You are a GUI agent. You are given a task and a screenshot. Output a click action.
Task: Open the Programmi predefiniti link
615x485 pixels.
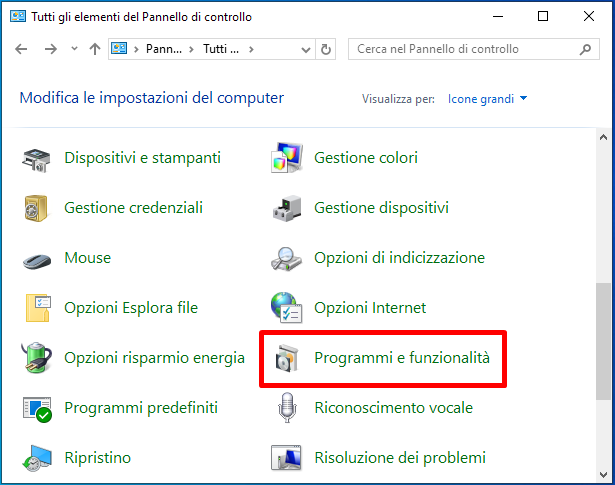click(x=141, y=408)
